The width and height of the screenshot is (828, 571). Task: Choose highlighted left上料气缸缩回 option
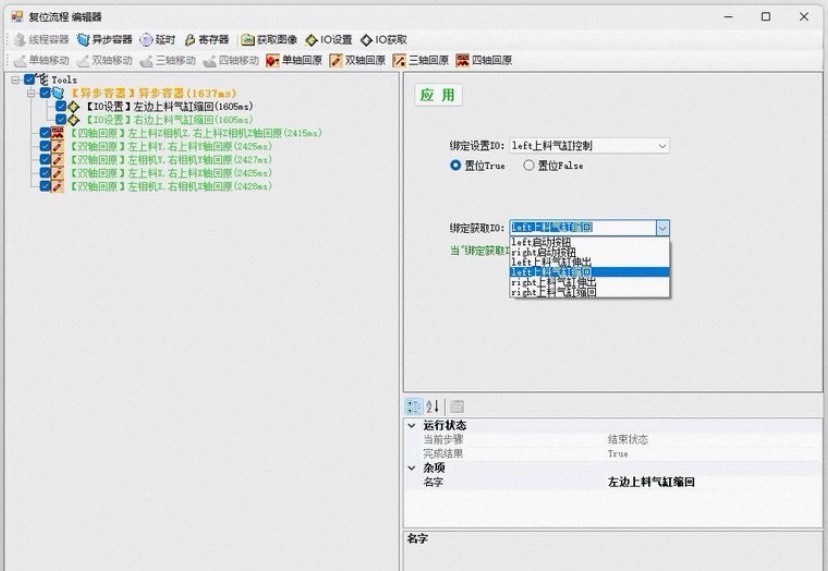(589, 272)
